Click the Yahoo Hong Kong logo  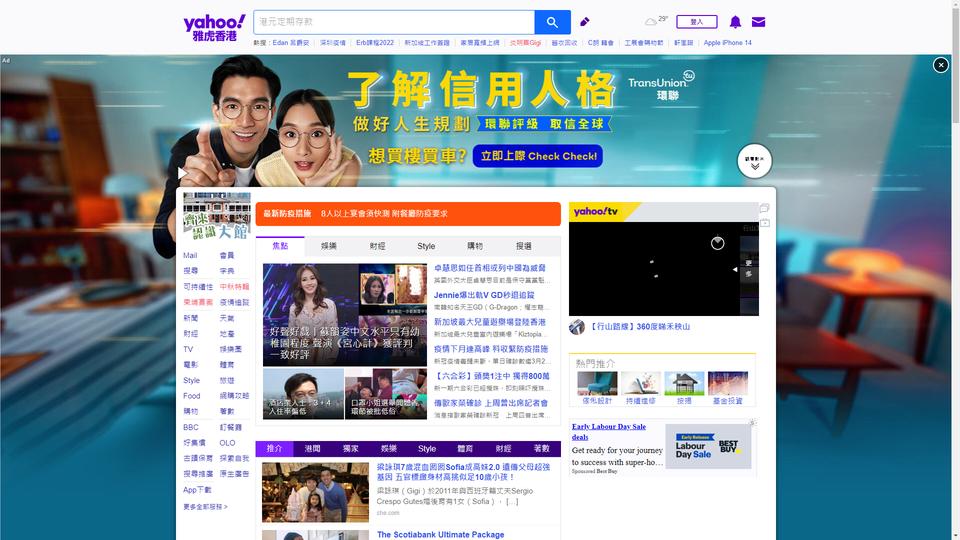pyautogui.click(x=214, y=28)
